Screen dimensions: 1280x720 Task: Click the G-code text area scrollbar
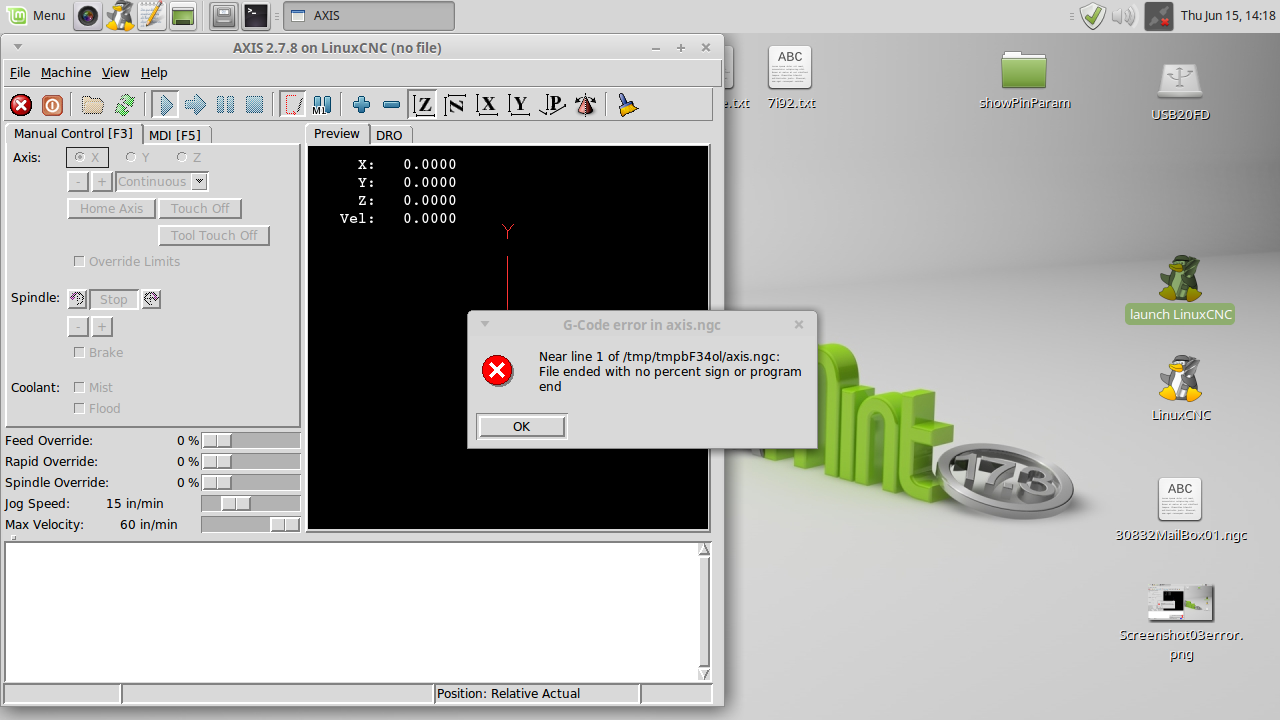pyautogui.click(x=705, y=611)
